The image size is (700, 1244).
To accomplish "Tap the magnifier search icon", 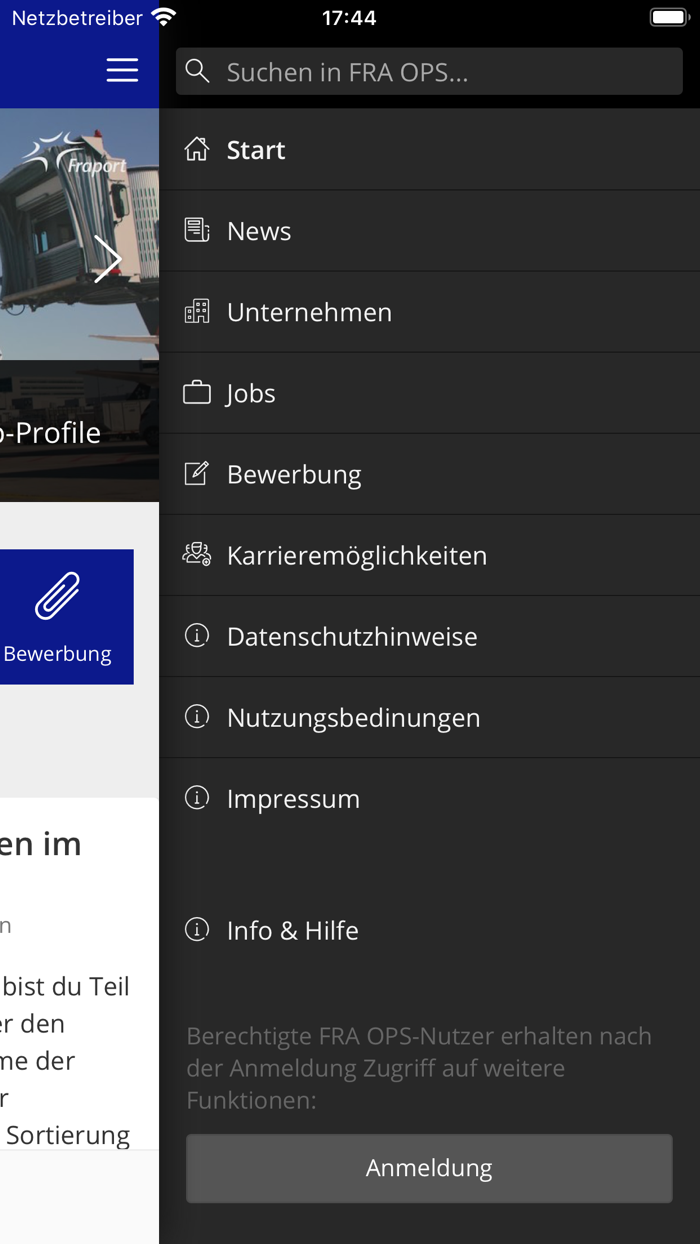I will [197, 70].
